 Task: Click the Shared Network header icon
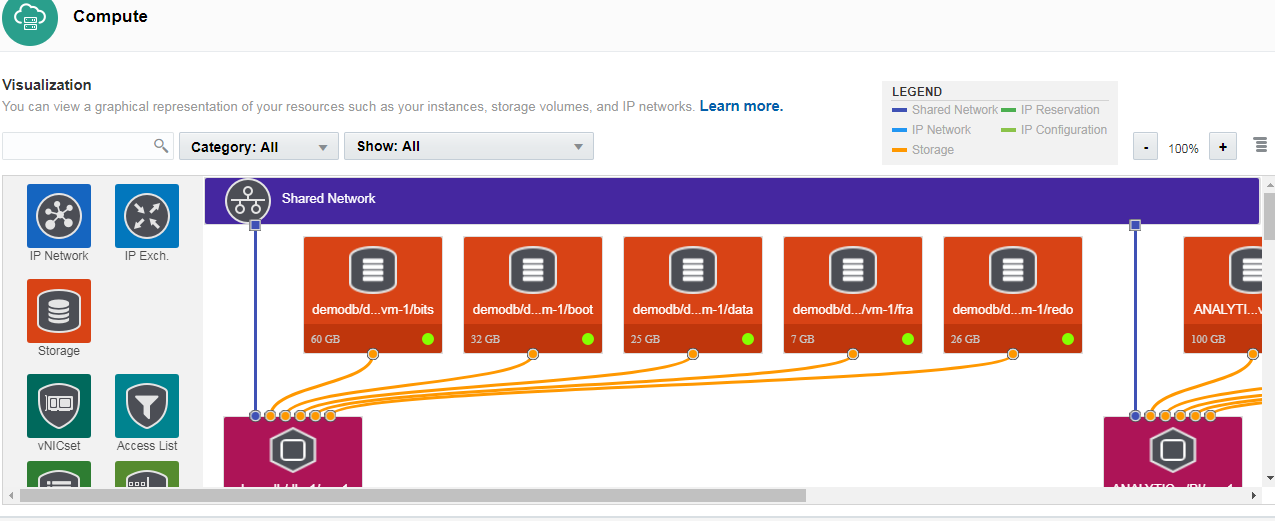(x=248, y=200)
